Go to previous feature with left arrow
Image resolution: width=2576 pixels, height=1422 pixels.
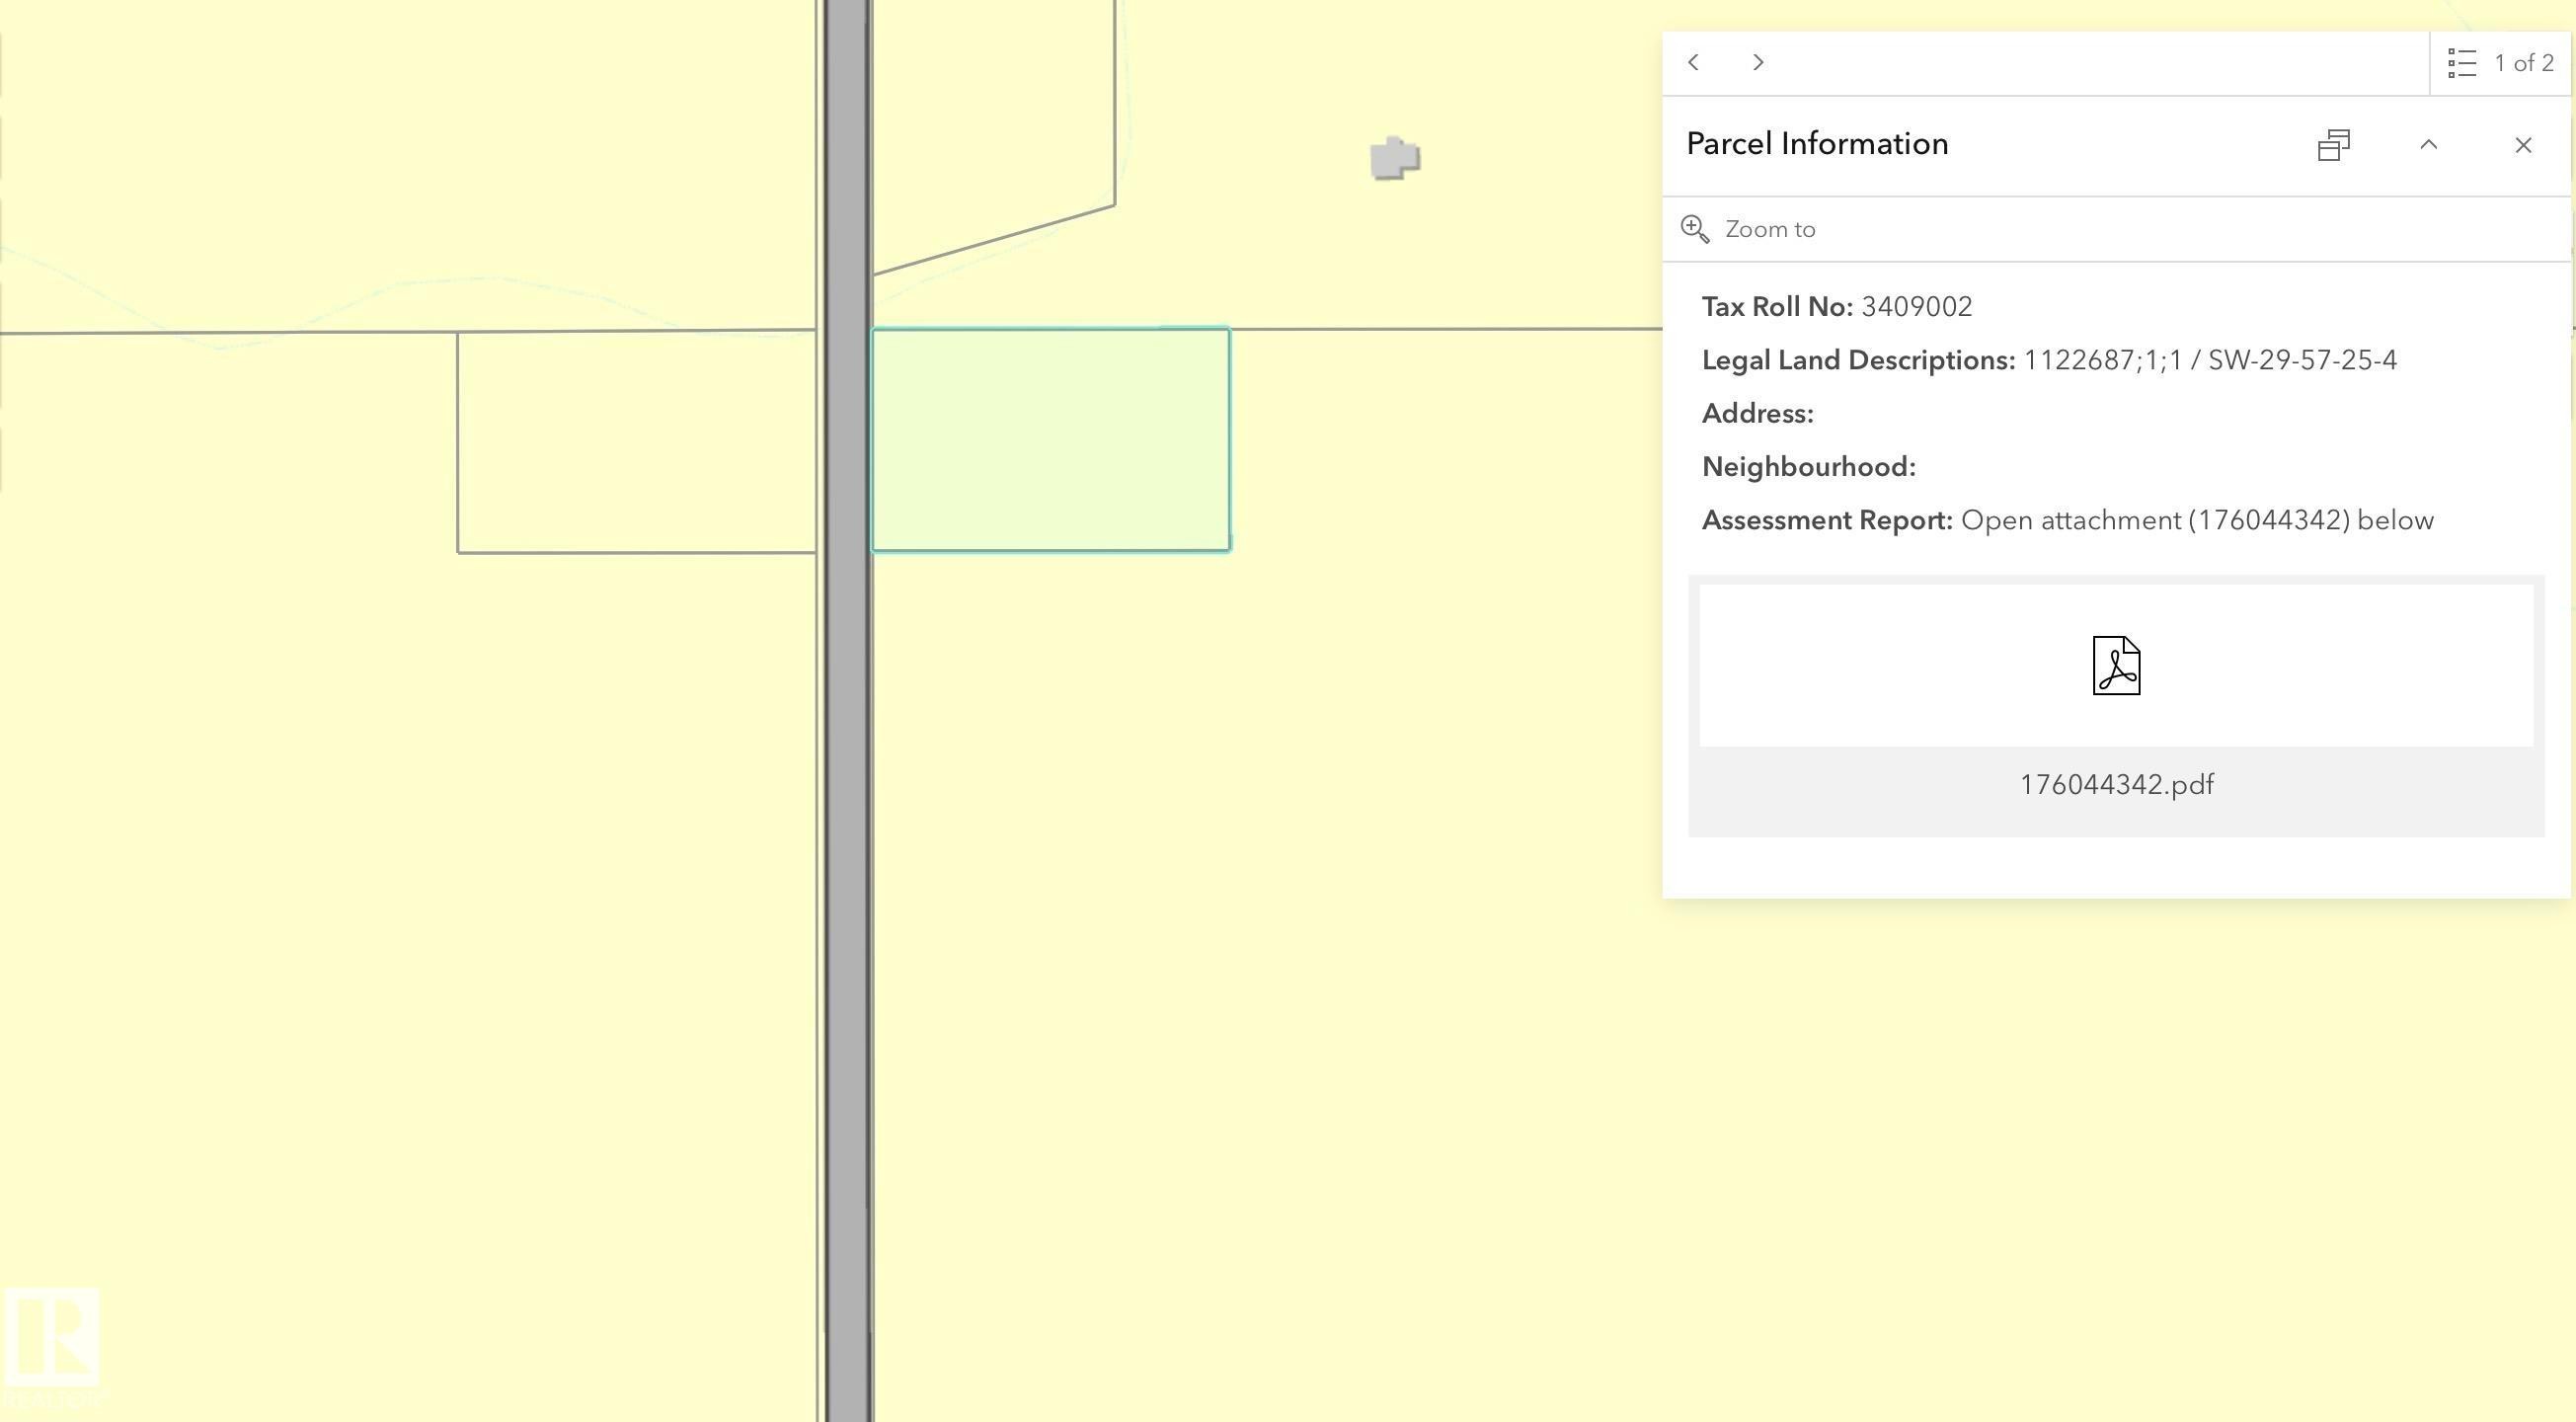[1693, 63]
